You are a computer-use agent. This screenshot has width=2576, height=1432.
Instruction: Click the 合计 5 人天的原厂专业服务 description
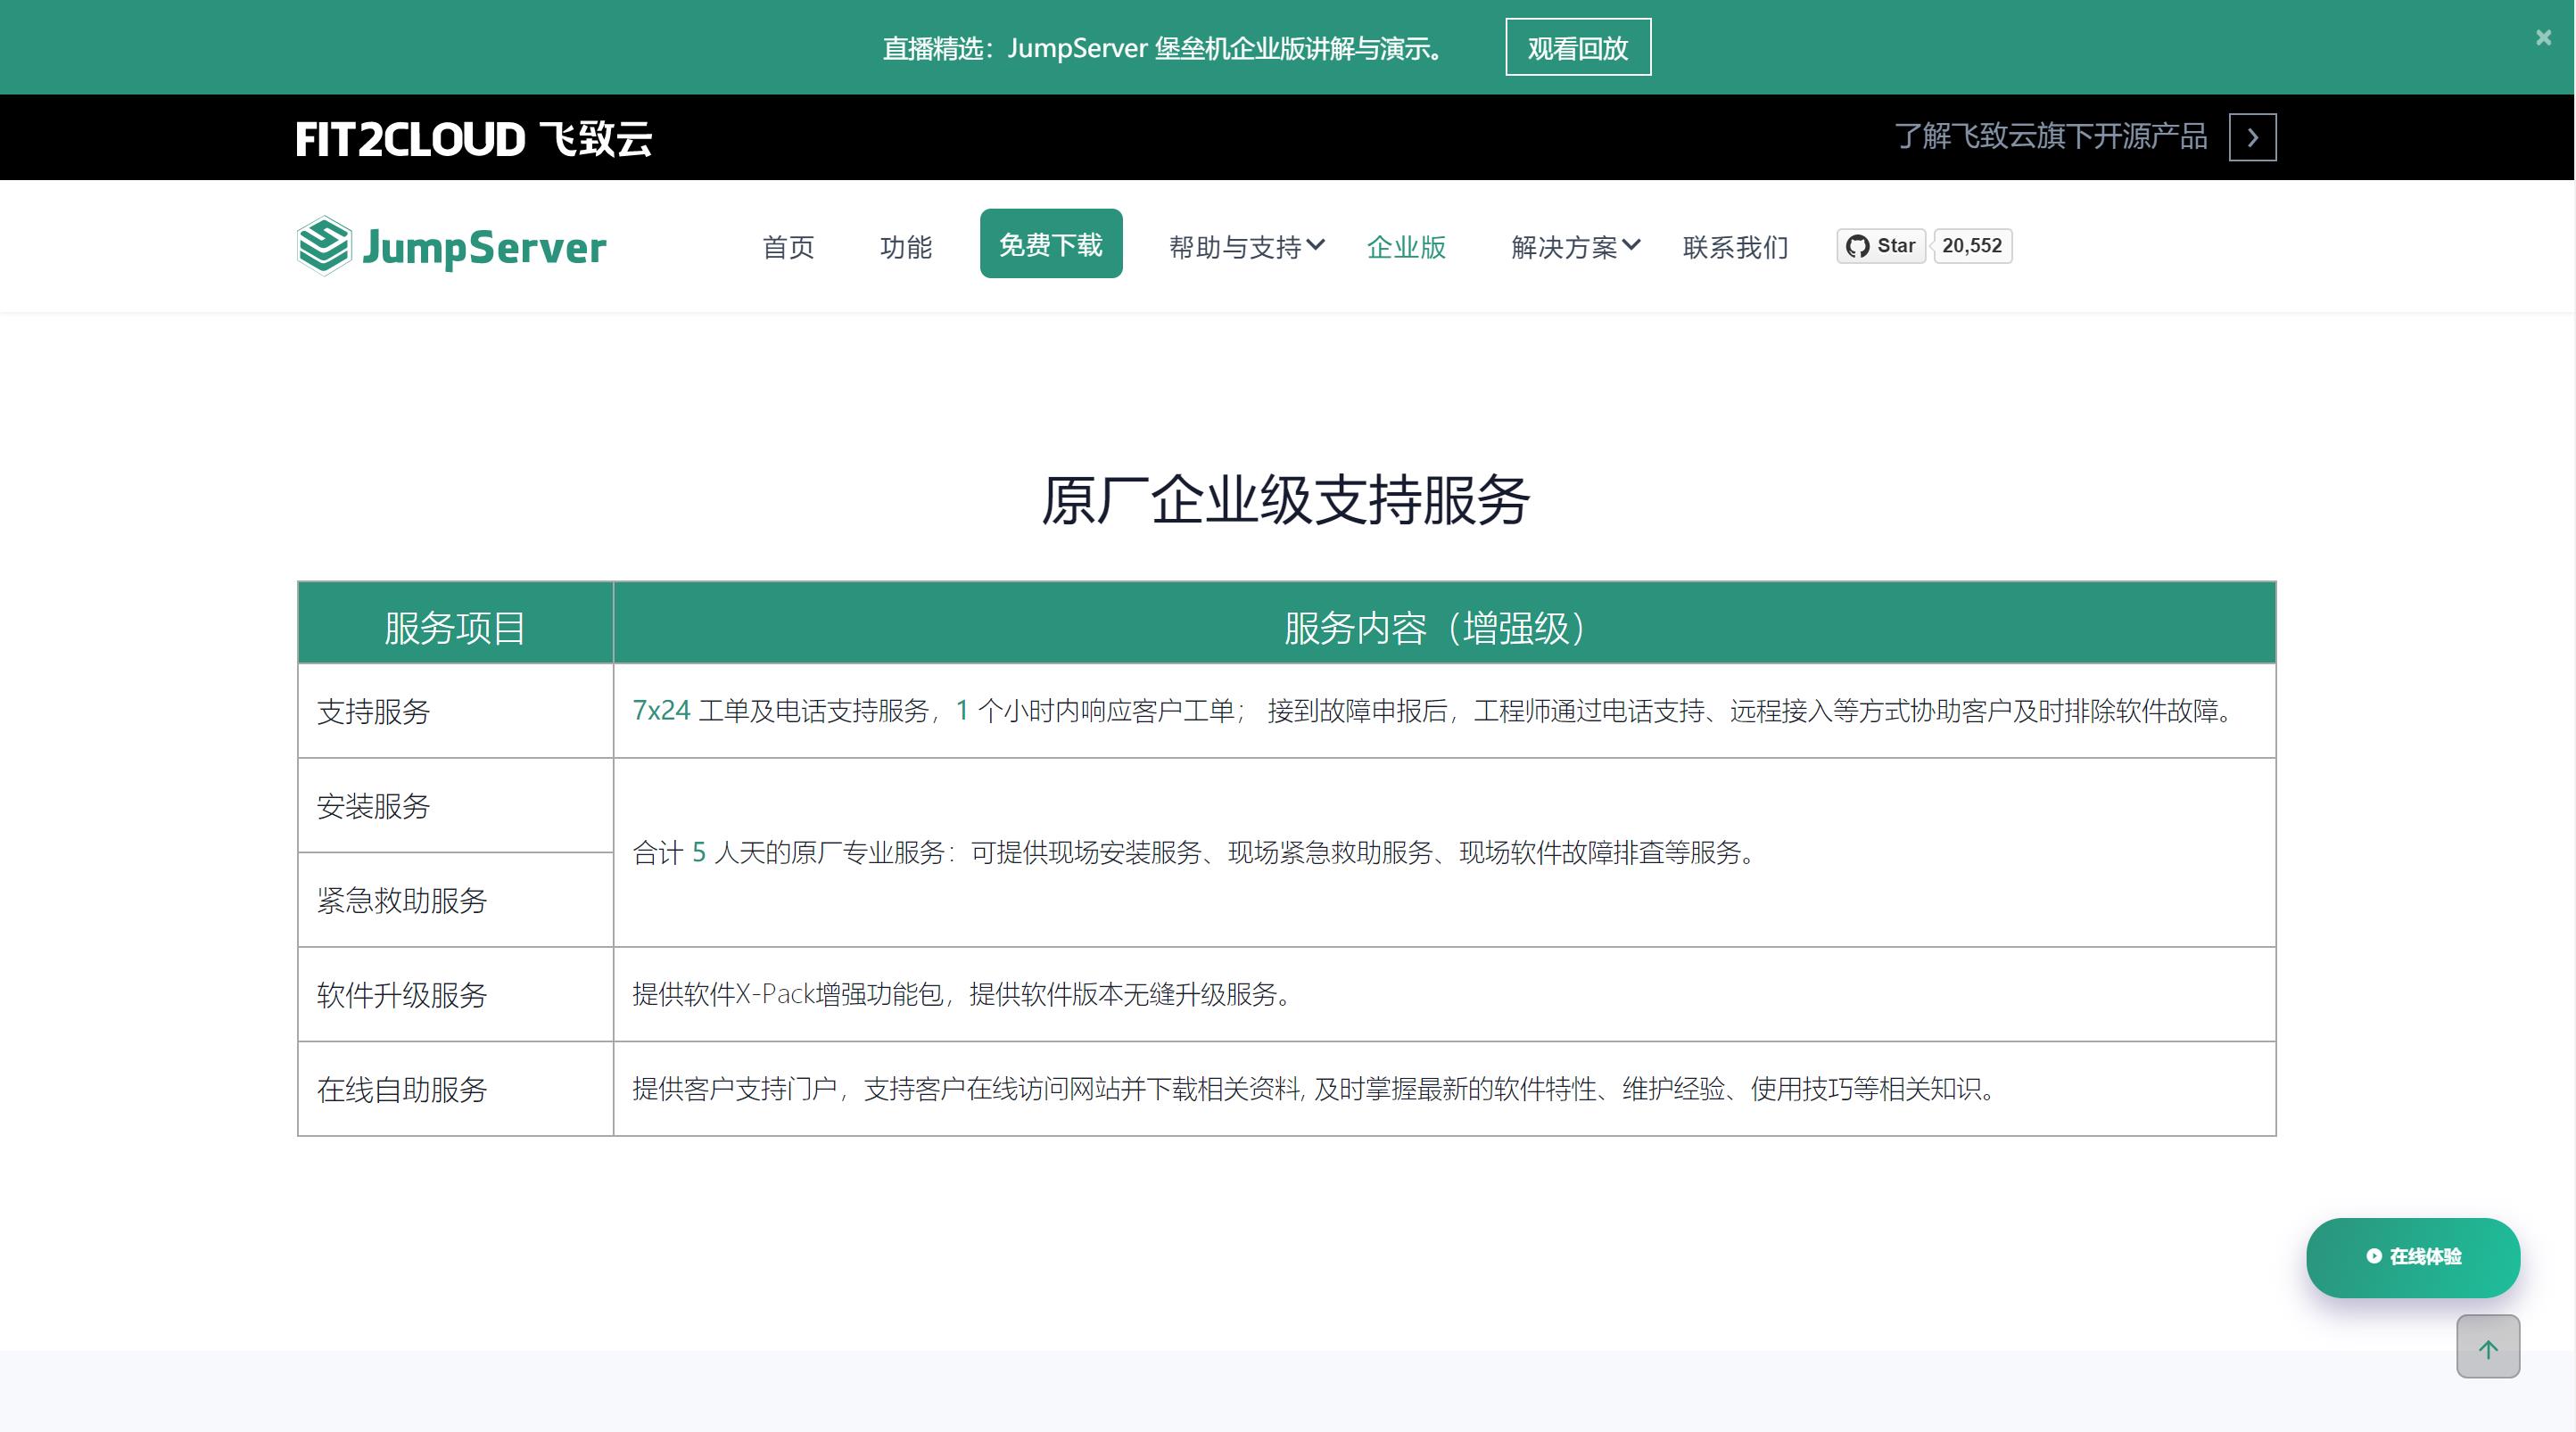tap(1196, 853)
